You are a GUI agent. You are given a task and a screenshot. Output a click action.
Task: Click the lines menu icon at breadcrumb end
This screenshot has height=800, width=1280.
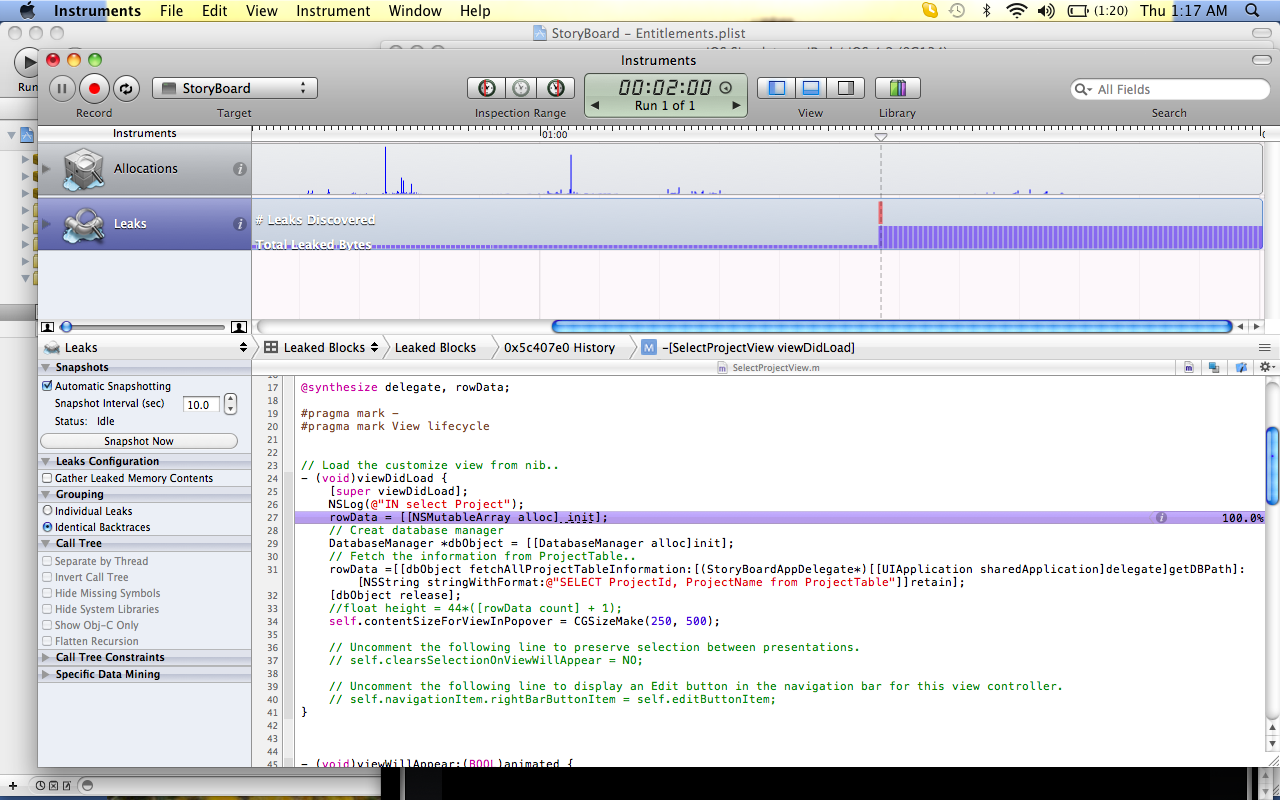(1264, 347)
